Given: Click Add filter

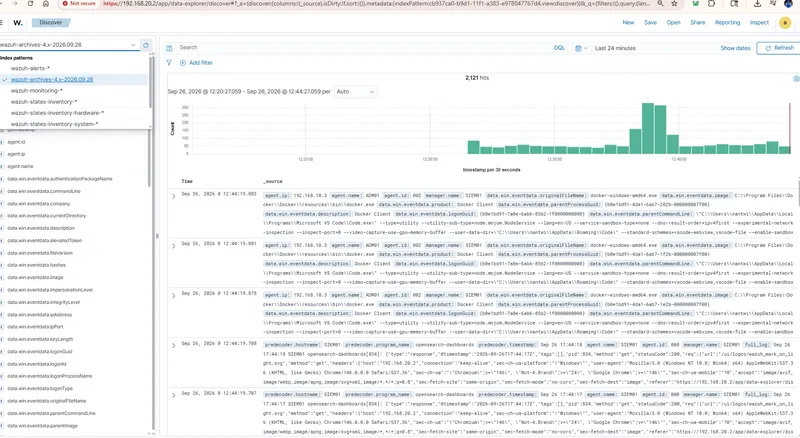Looking at the screenshot, I should pyautogui.click(x=196, y=63).
